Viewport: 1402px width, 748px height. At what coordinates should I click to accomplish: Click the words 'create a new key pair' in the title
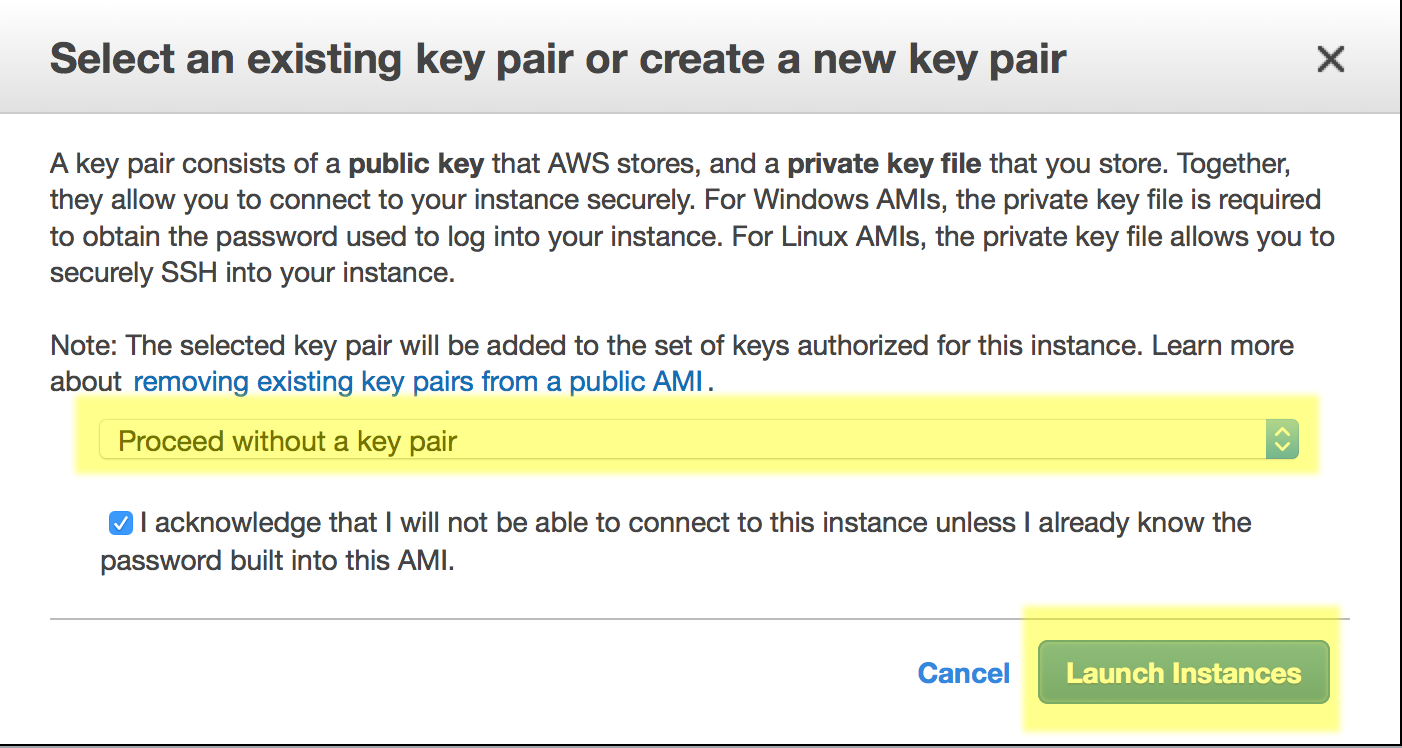point(853,60)
